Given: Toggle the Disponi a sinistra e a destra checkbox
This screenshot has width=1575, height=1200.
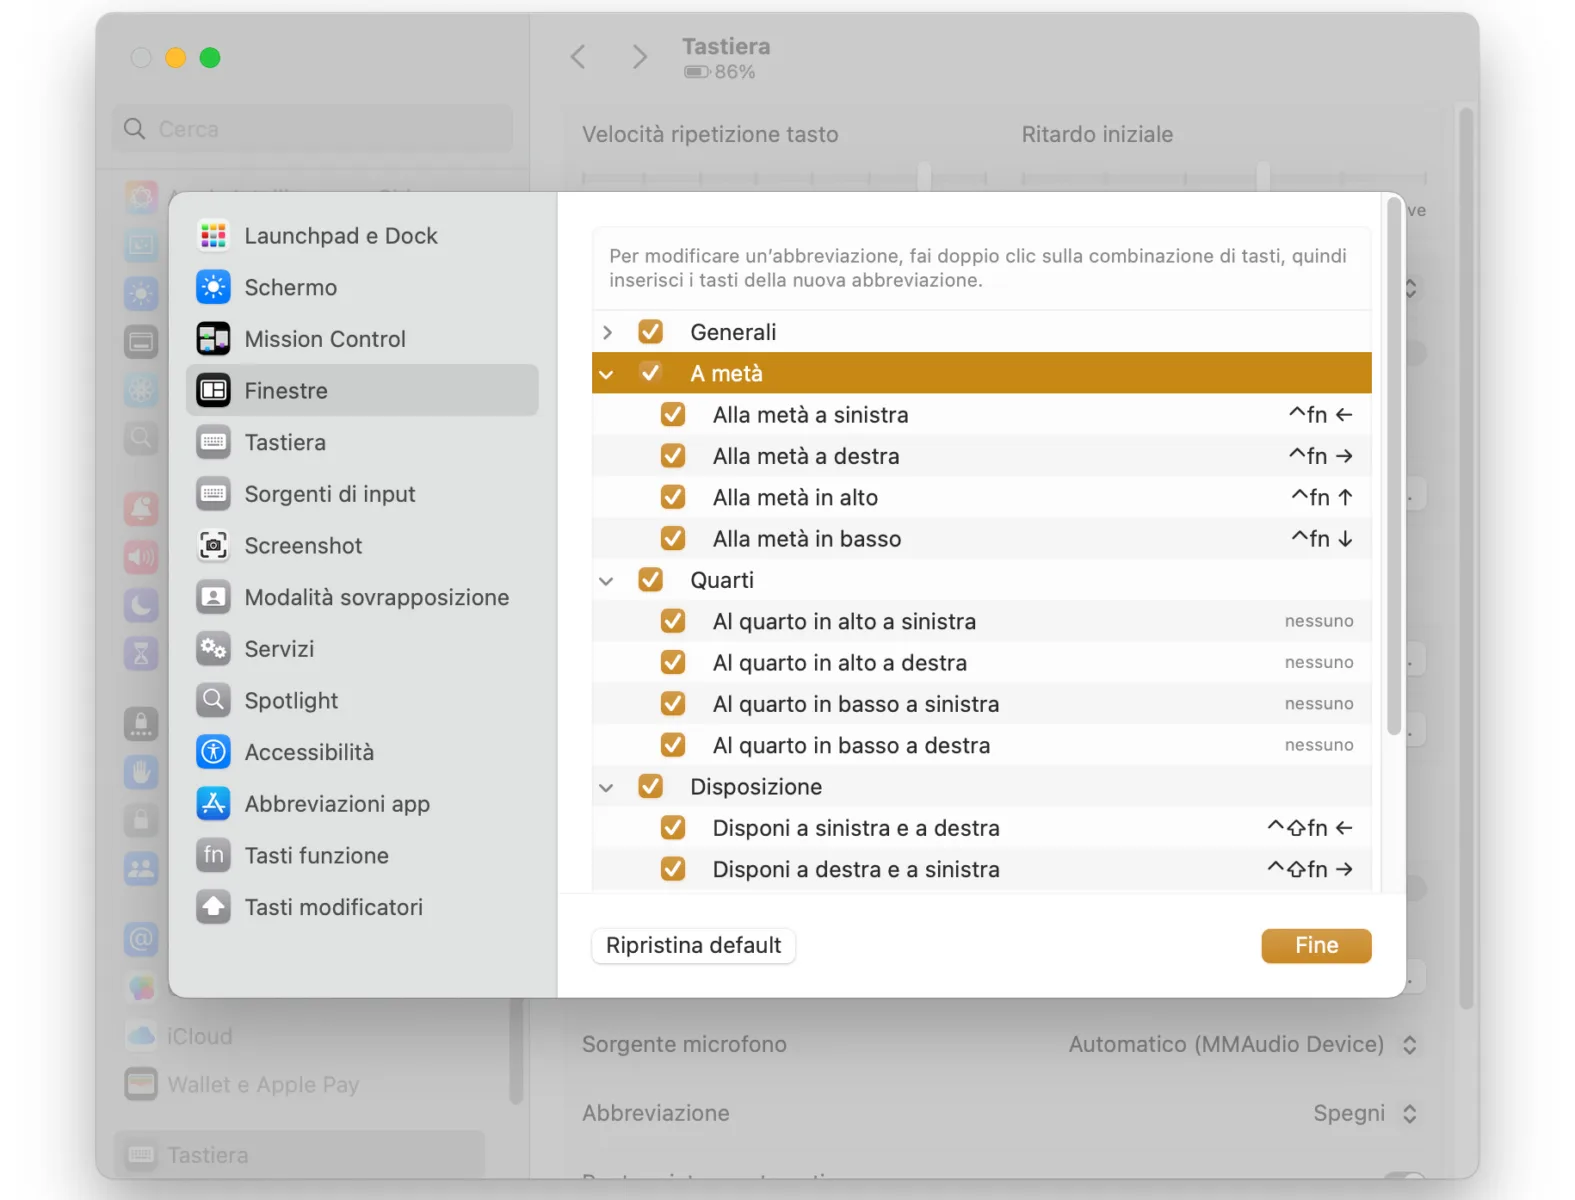Looking at the screenshot, I should coord(673,828).
